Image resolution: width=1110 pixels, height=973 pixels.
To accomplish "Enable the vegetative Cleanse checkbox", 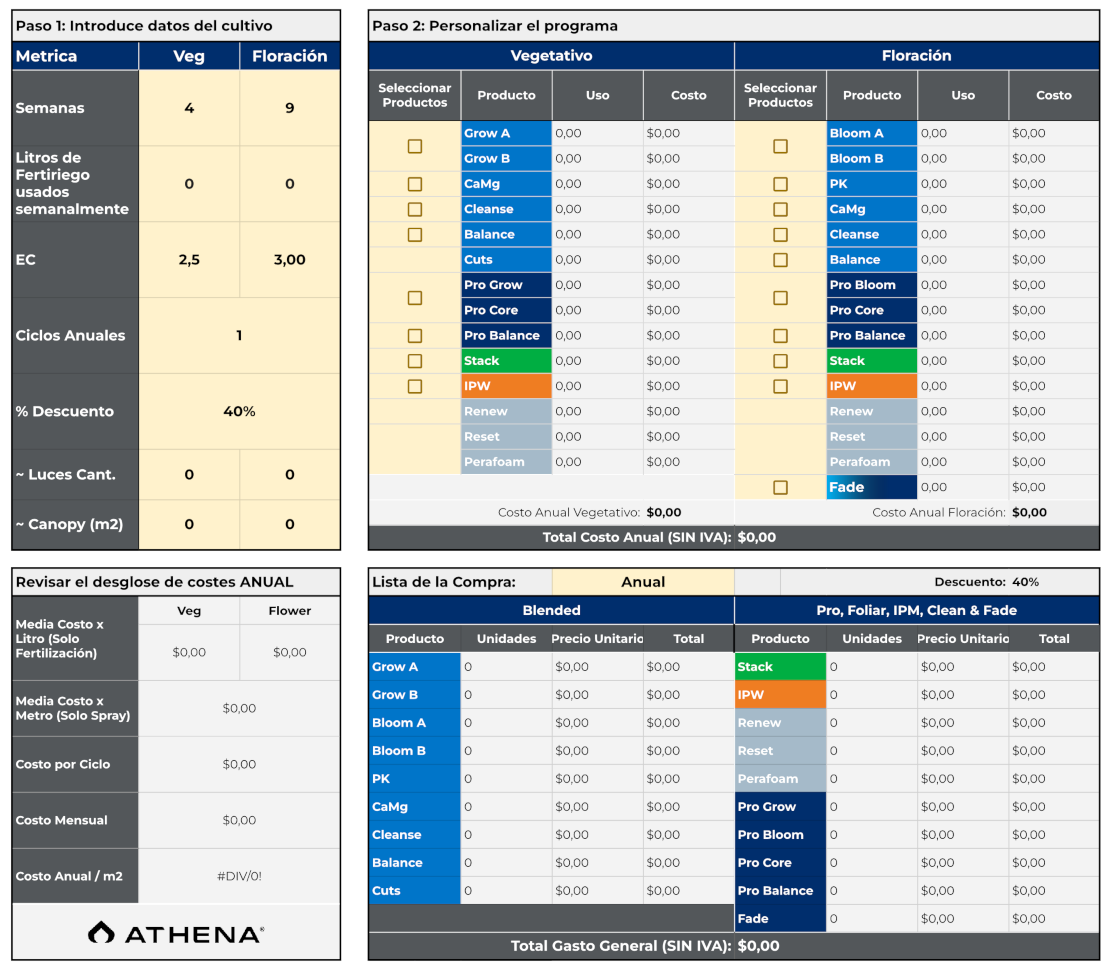I will [415, 210].
